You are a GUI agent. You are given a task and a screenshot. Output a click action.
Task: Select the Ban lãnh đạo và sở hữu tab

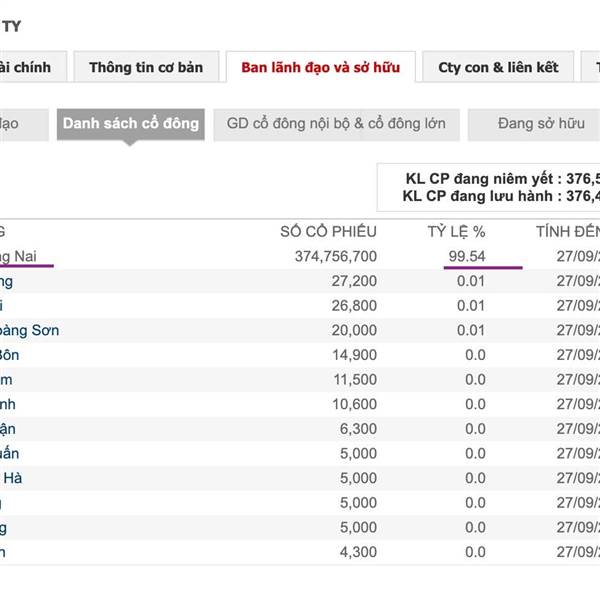click(x=320, y=68)
